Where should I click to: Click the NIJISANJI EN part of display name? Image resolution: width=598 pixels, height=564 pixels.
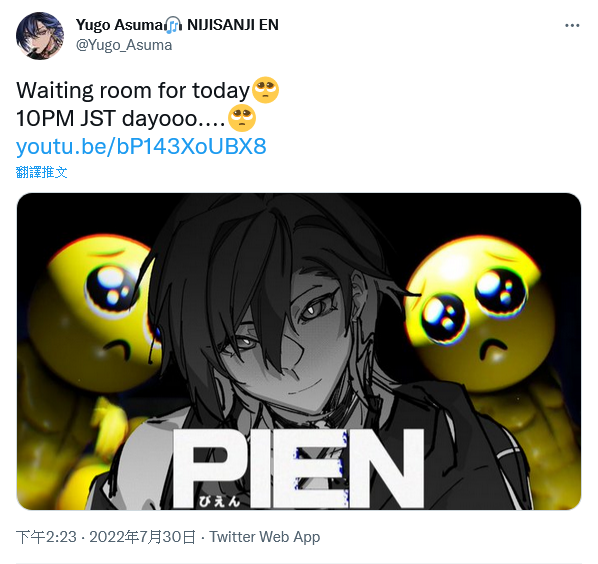(233, 25)
